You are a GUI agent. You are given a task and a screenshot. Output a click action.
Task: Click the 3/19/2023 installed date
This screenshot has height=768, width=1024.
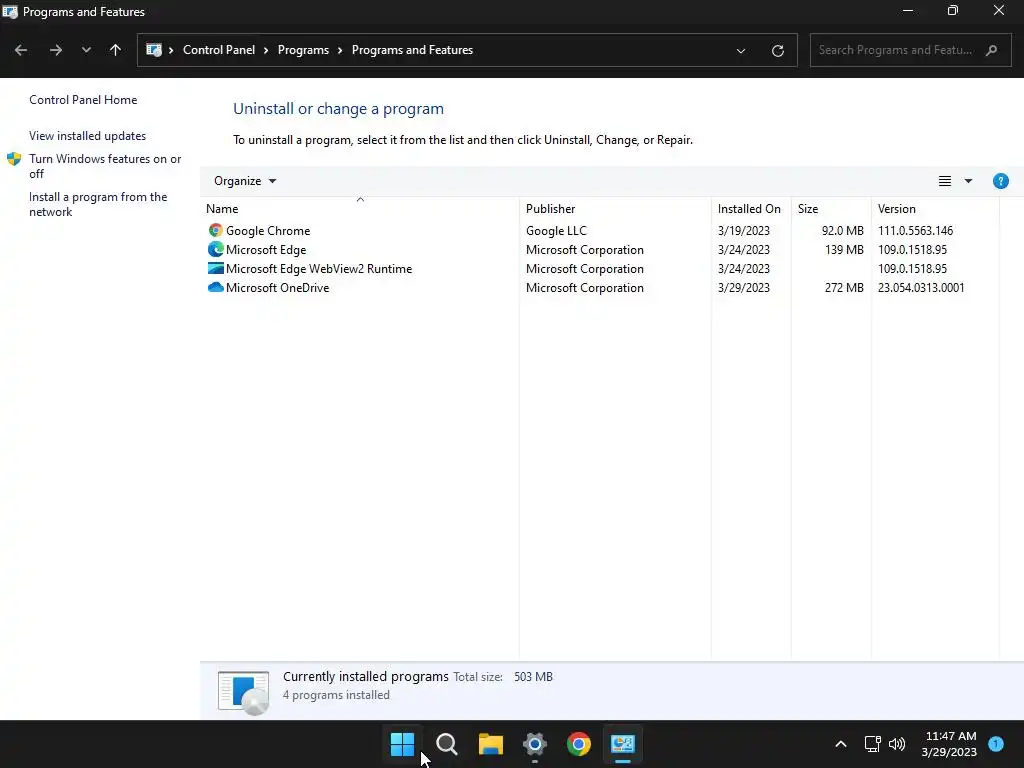[x=744, y=231]
